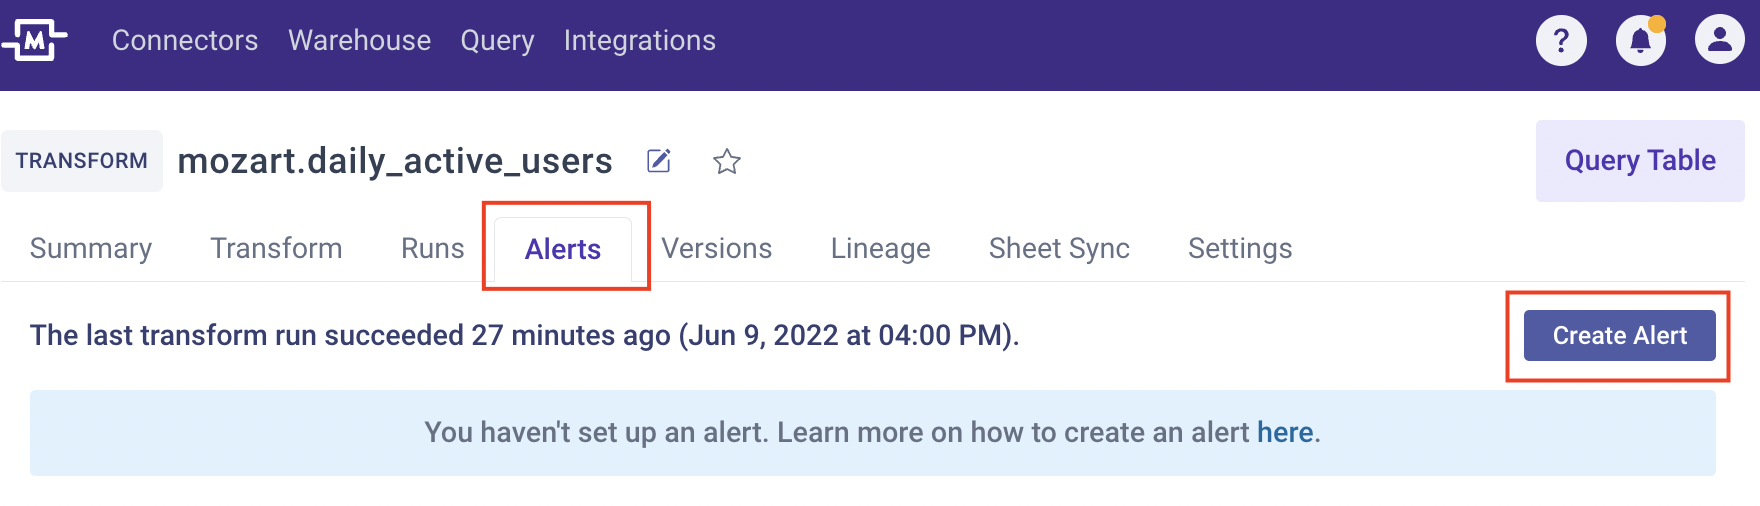
Task: Switch to the Transform tab
Action: click(x=276, y=248)
